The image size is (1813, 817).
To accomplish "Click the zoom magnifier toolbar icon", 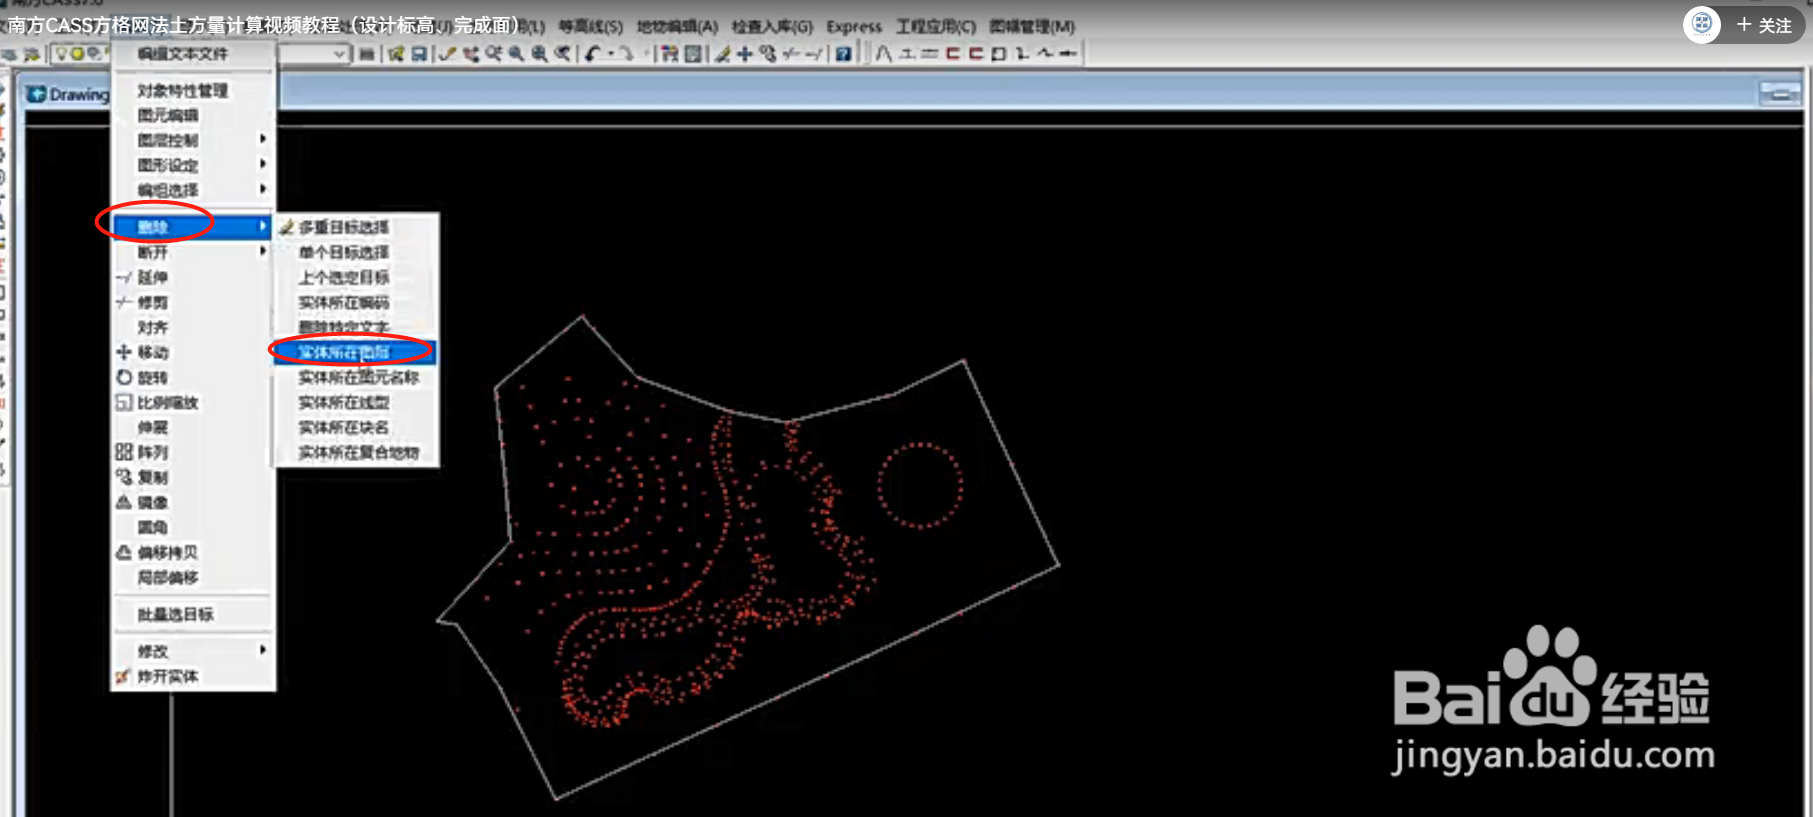I will click(x=516, y=54).
